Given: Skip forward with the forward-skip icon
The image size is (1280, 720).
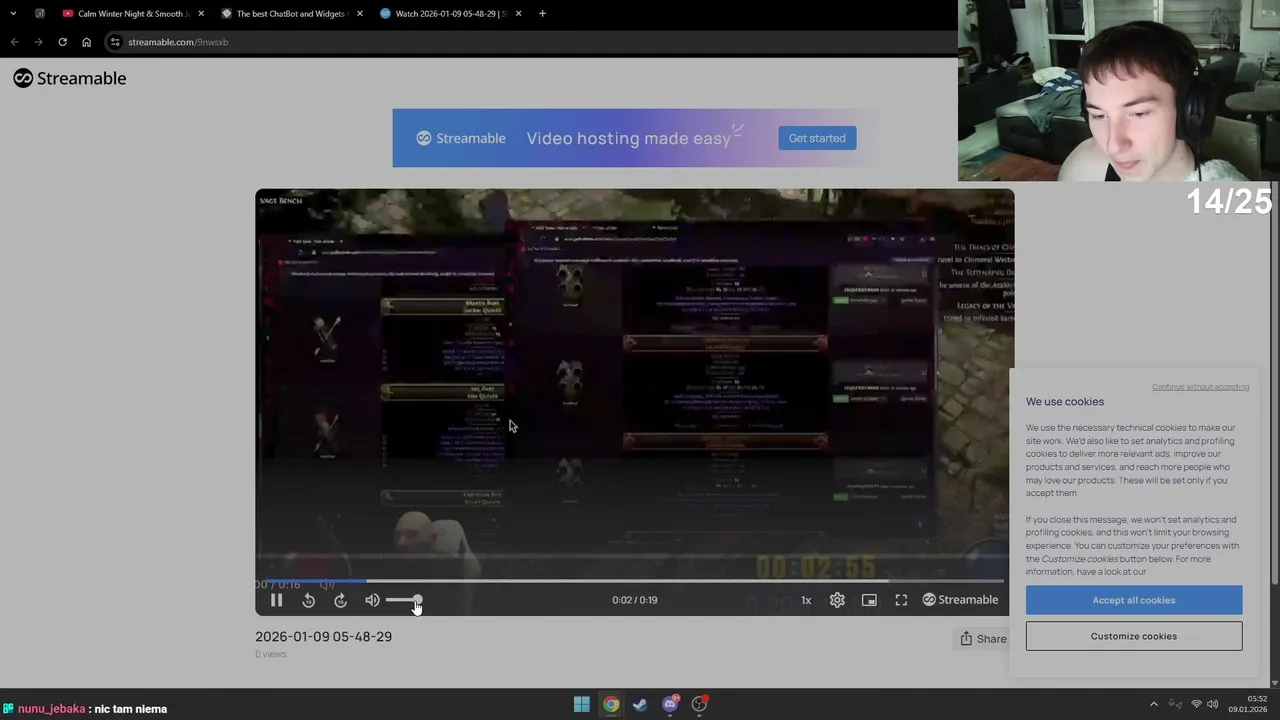Looking at the screenshot, I should pos(340,600).
